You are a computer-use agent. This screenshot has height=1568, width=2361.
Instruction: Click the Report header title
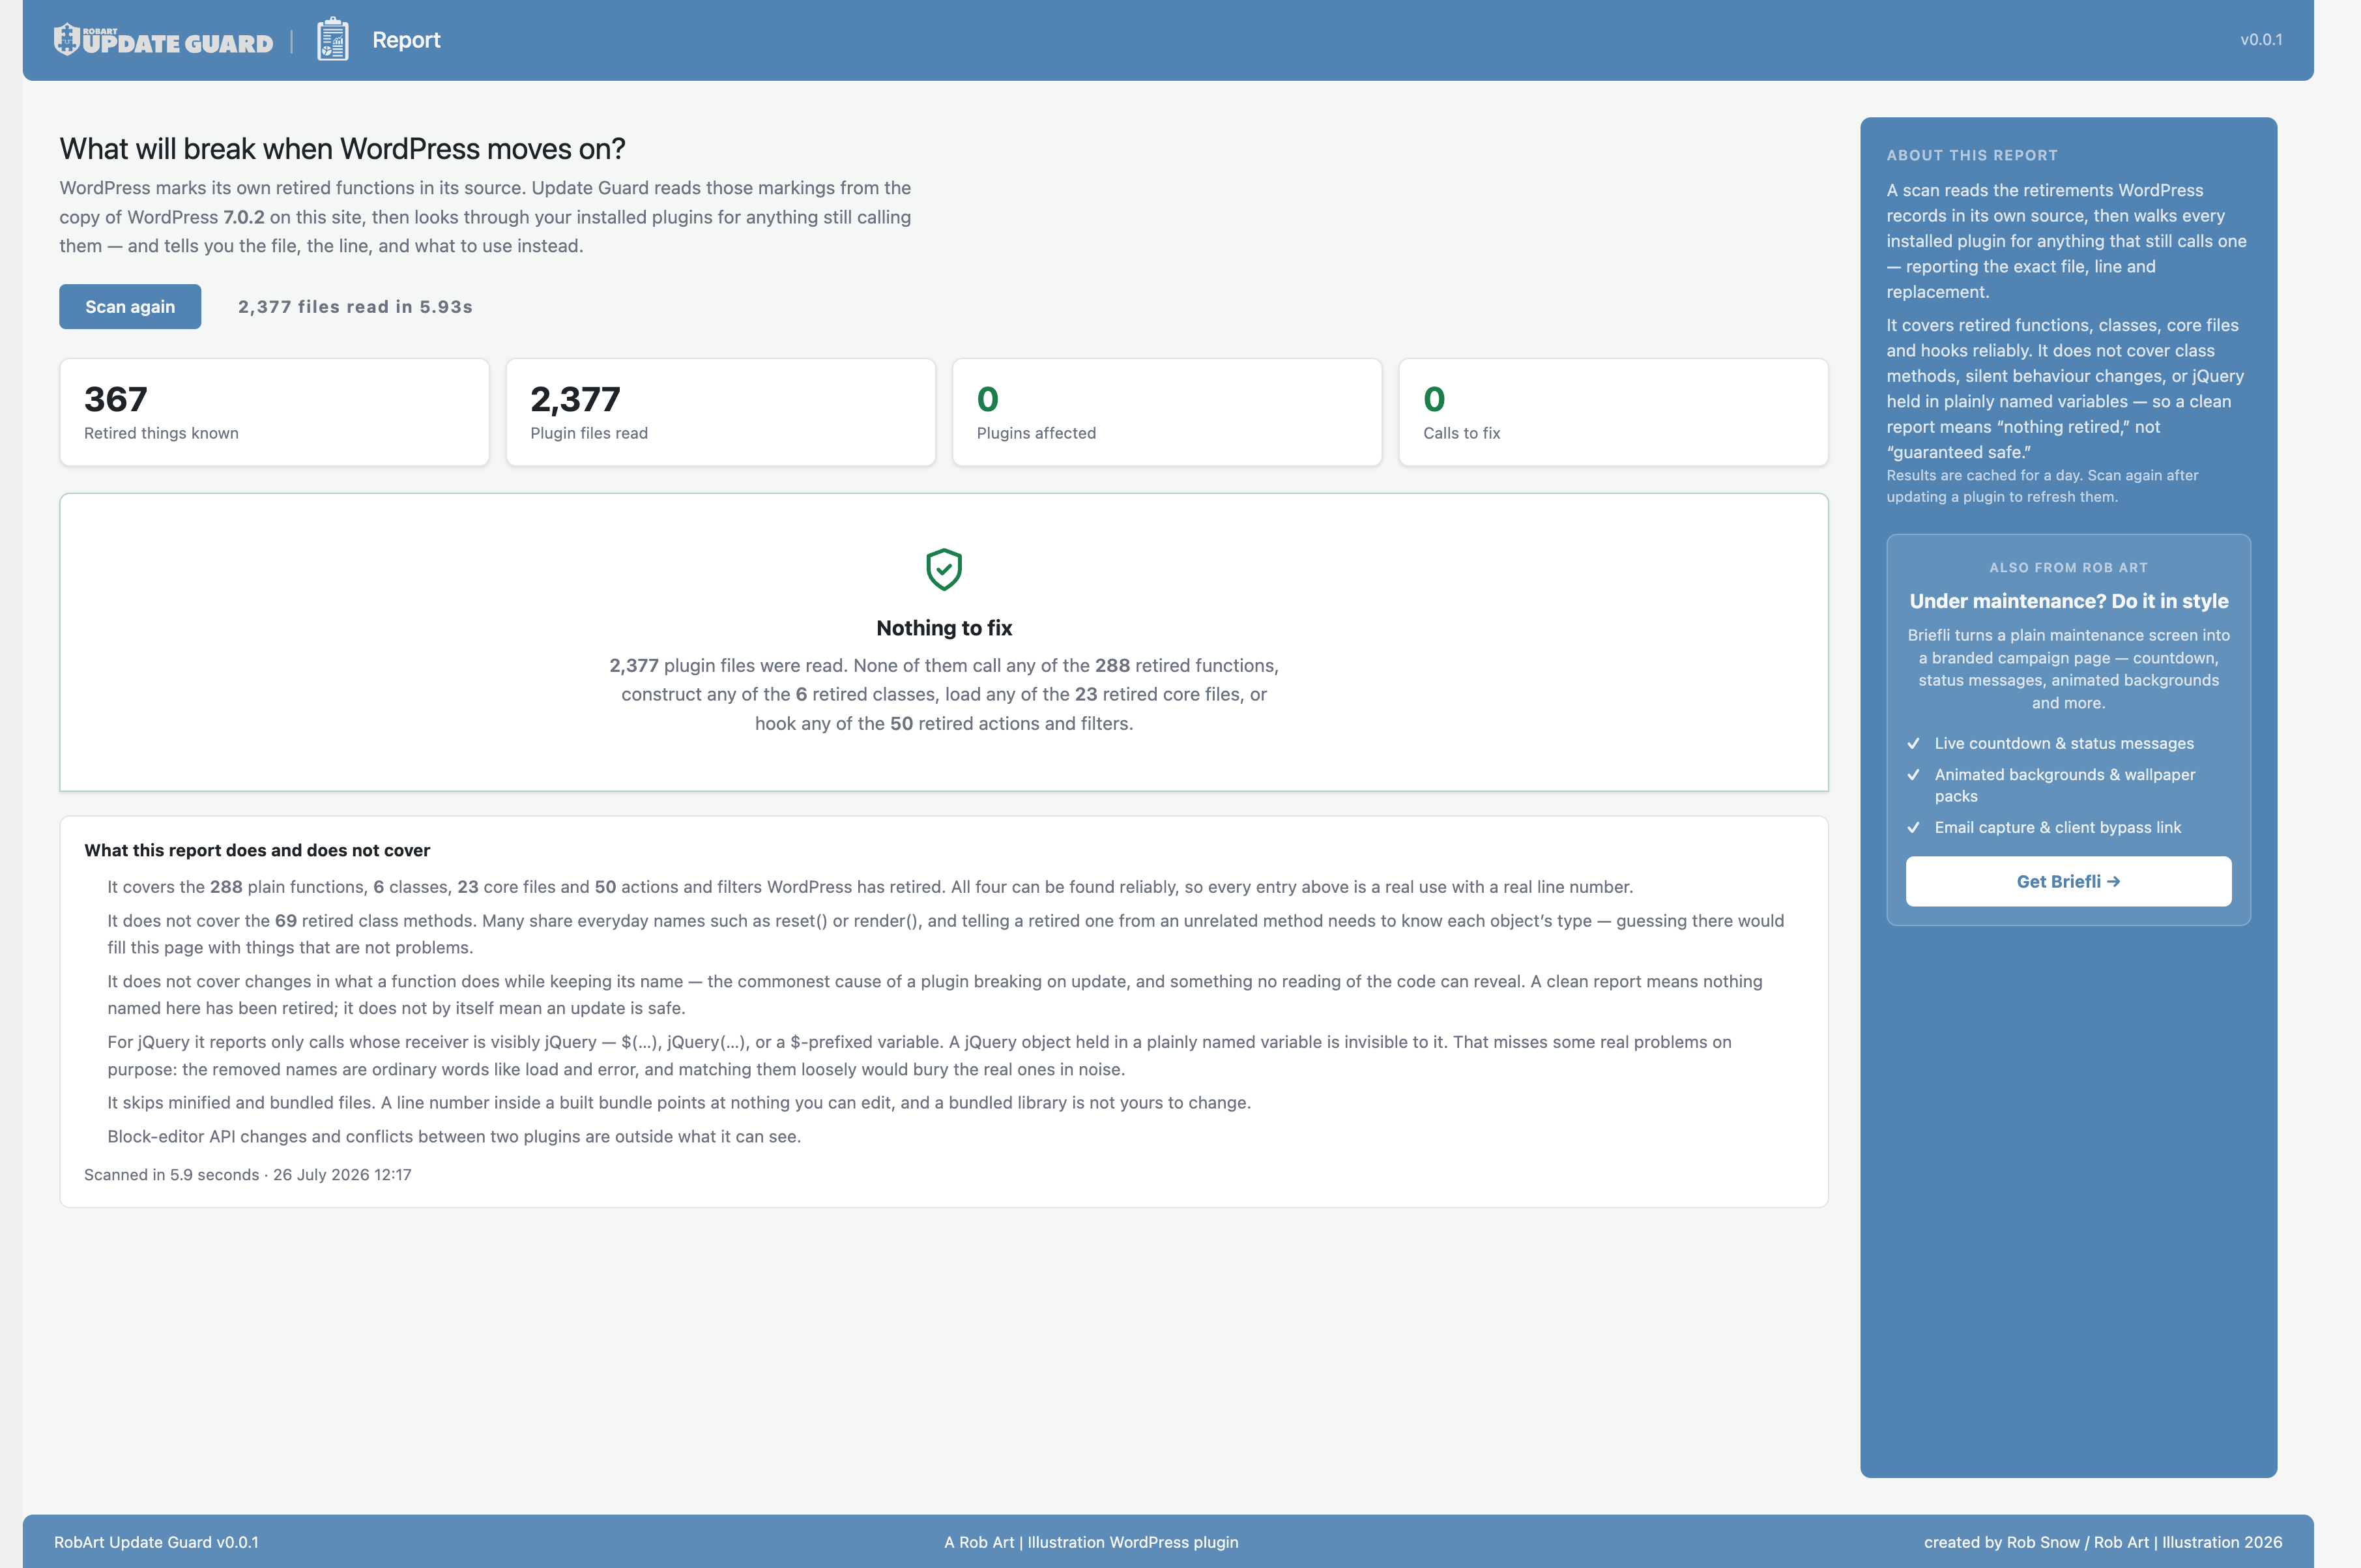pos(406,40)
